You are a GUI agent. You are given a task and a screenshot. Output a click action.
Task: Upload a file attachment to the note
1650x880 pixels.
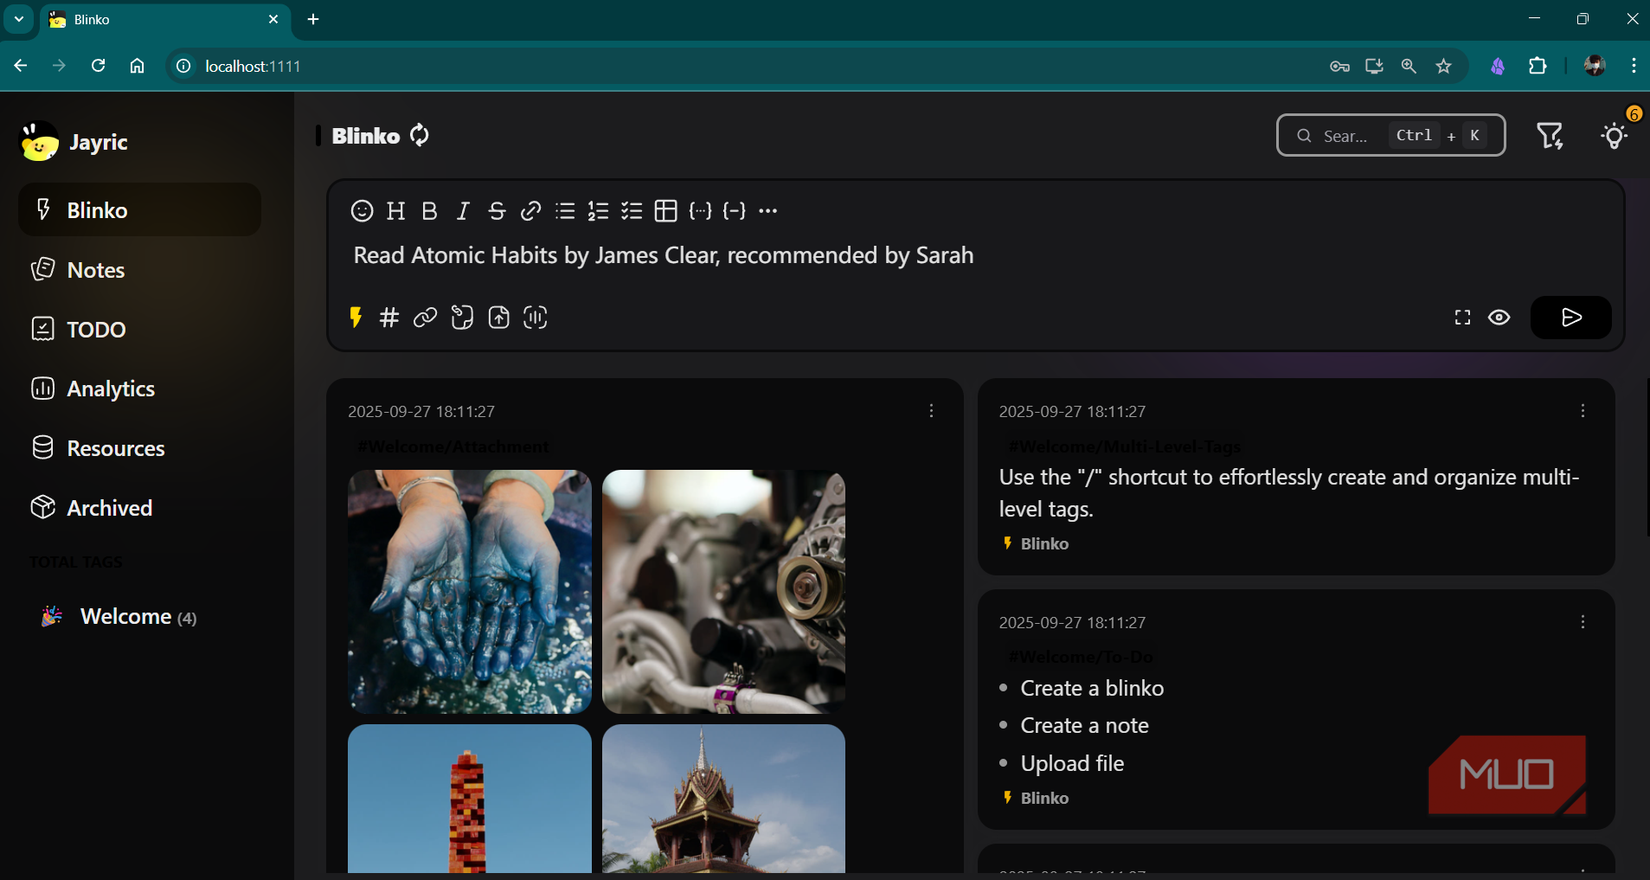point(498,318)
